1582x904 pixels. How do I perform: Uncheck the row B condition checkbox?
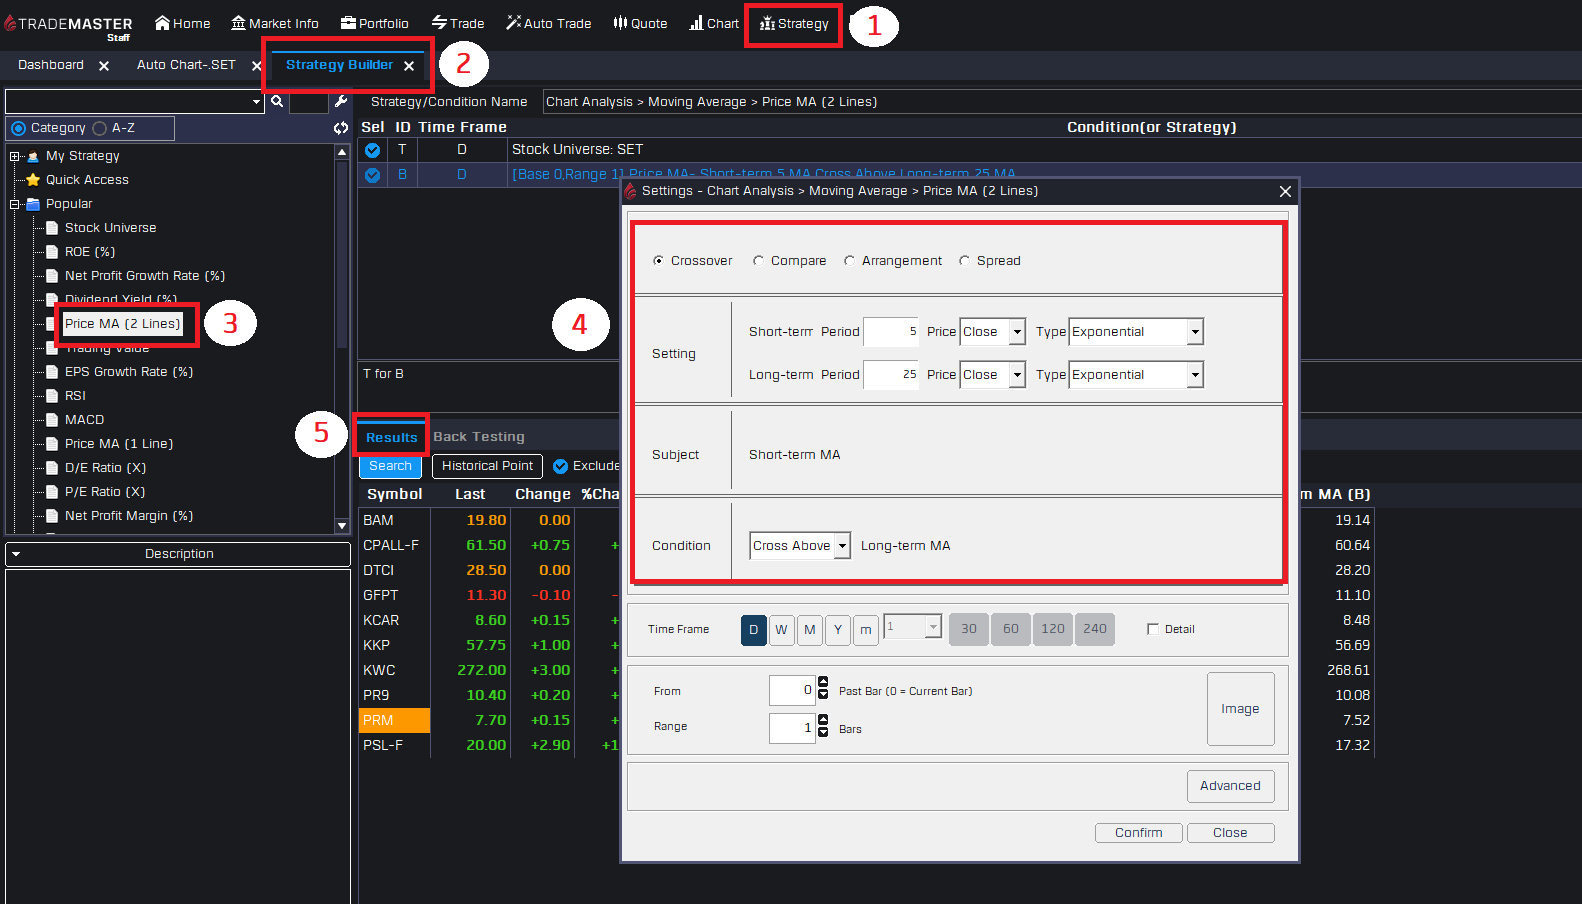coord(372,175)
